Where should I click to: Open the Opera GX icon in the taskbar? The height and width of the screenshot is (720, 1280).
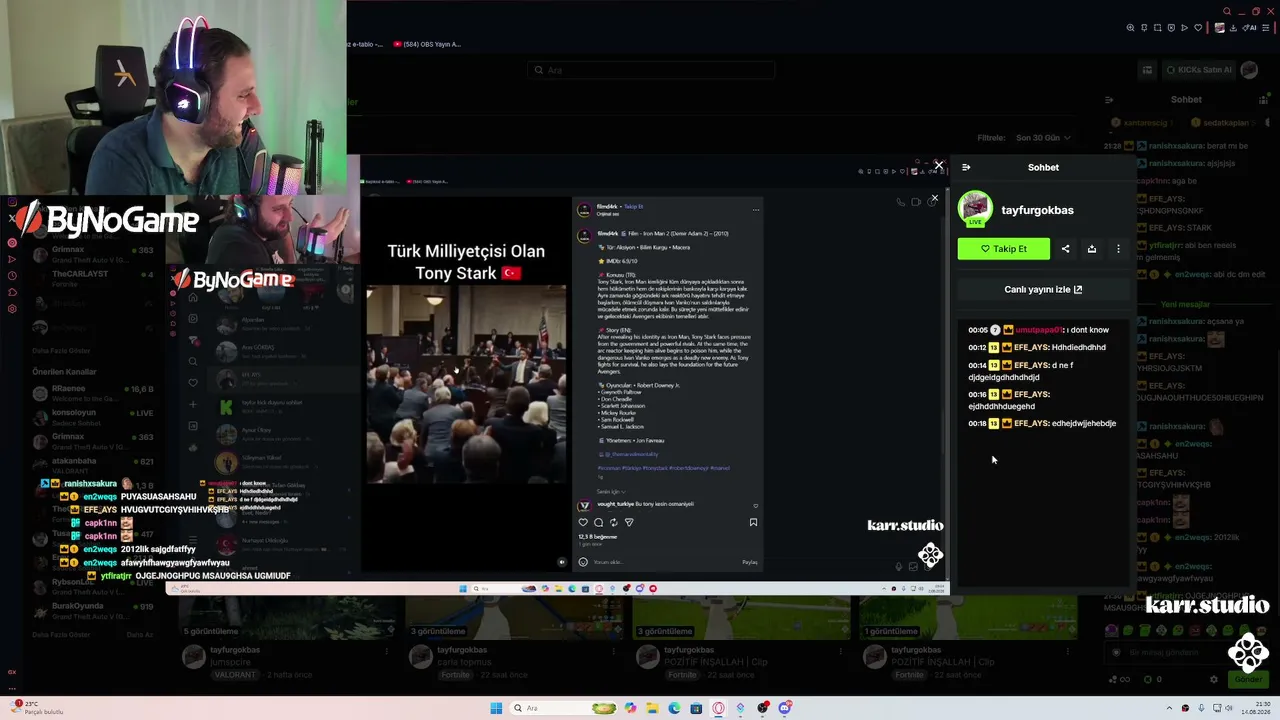point(718,708)
